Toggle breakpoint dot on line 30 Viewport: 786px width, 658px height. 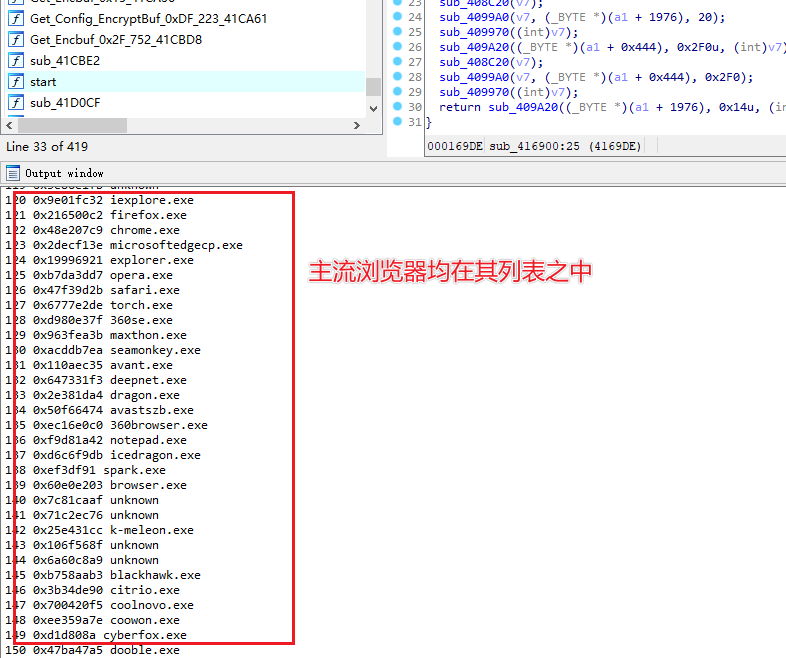click(x=398, y=106)
